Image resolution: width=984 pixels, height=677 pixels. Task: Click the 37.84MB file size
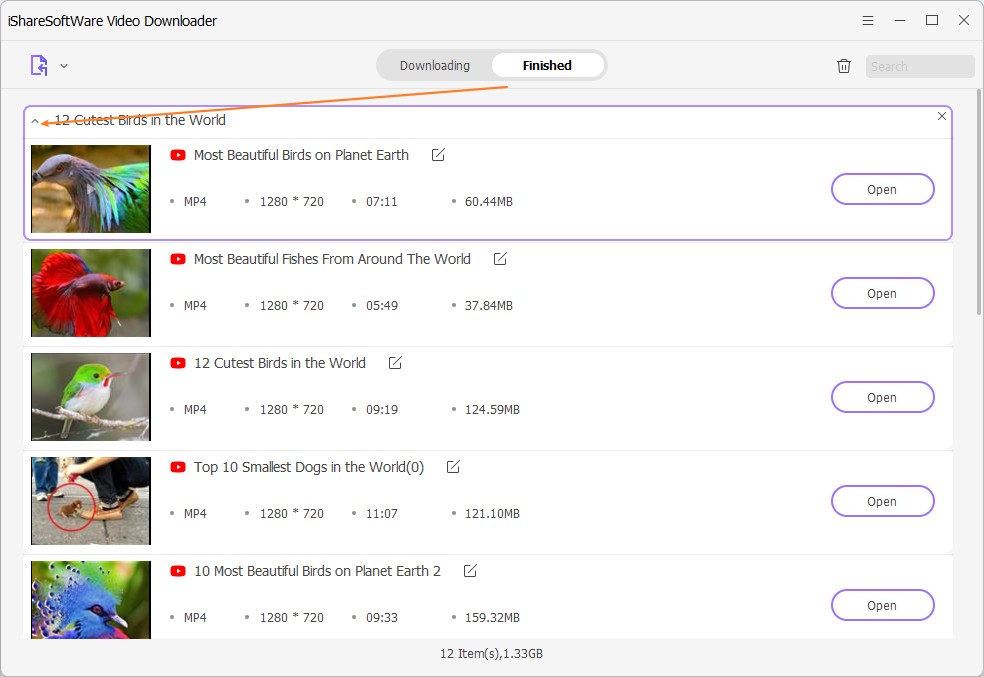(x=489, y=306)
